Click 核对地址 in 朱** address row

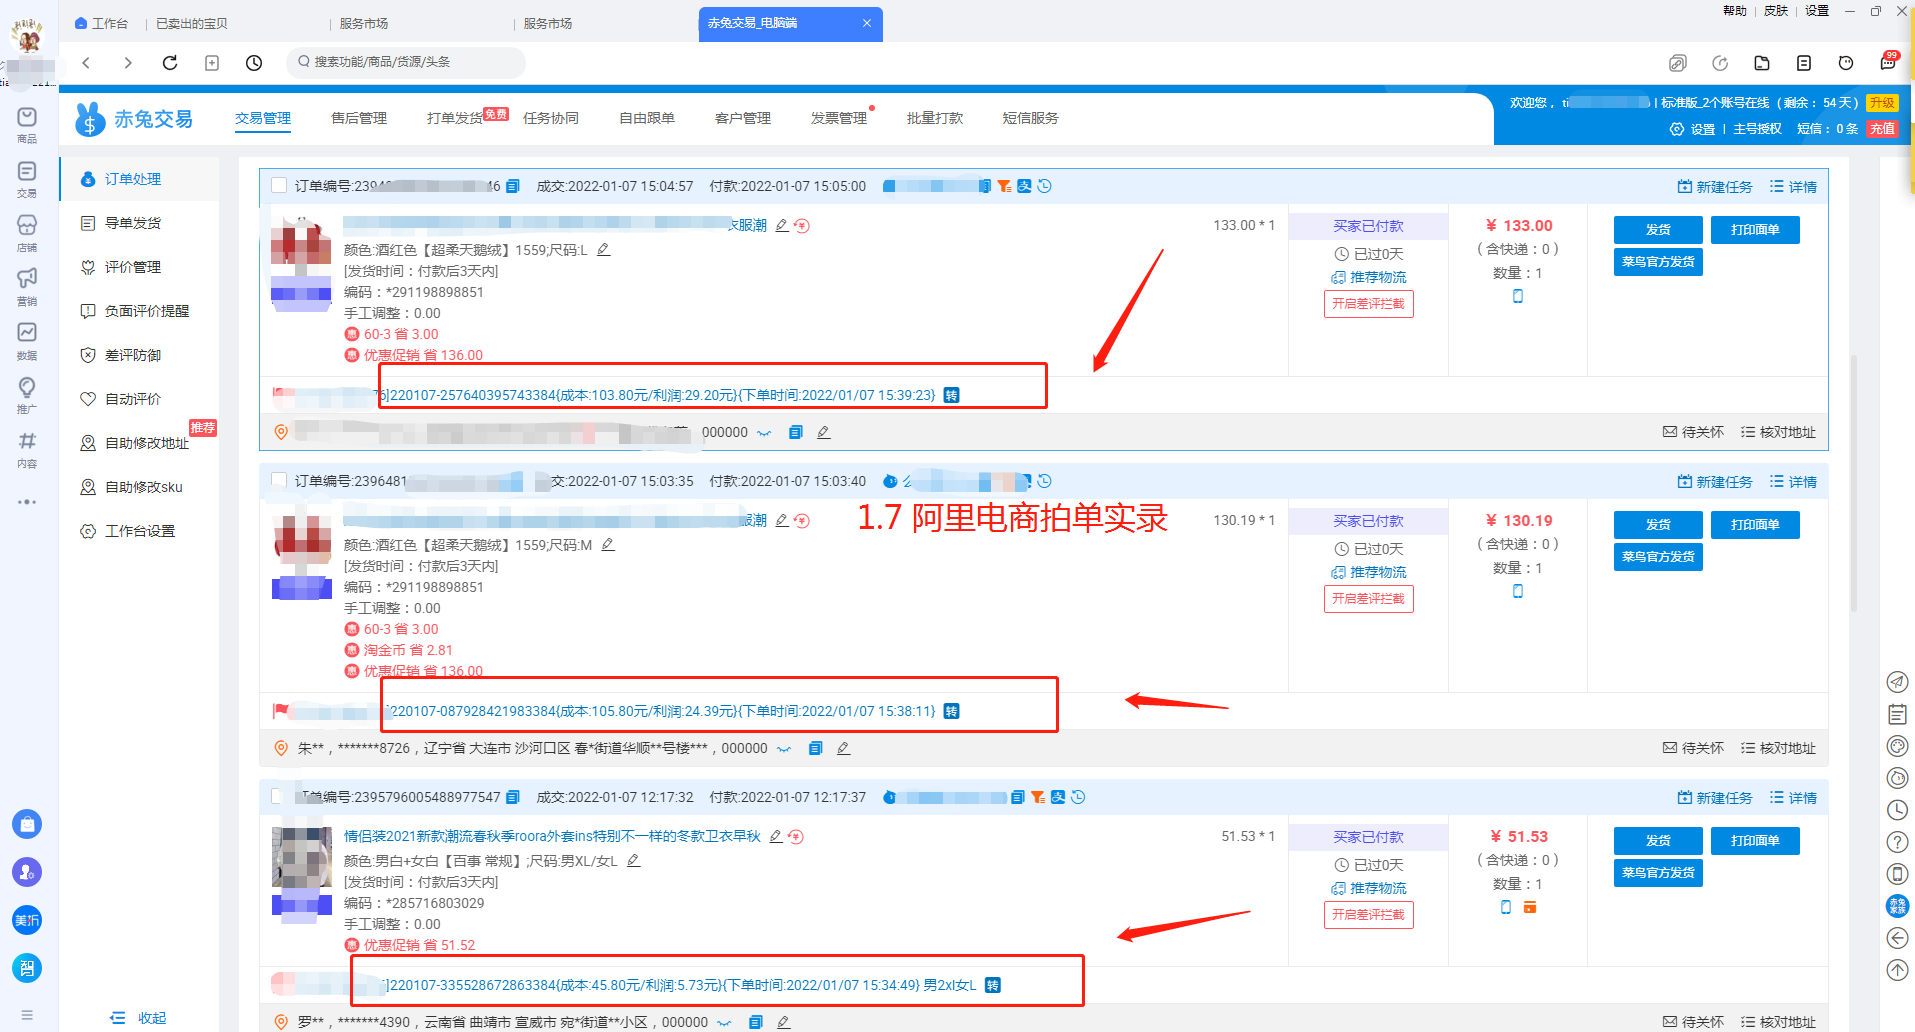1778,748
